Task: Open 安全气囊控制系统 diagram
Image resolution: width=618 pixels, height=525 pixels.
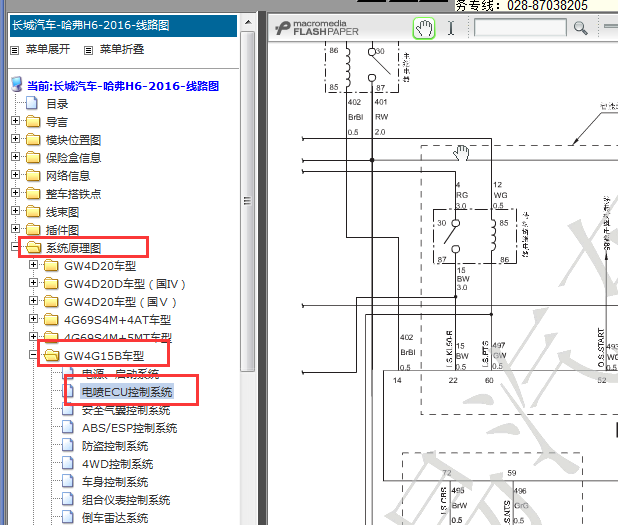Action: tap(126, 410)
